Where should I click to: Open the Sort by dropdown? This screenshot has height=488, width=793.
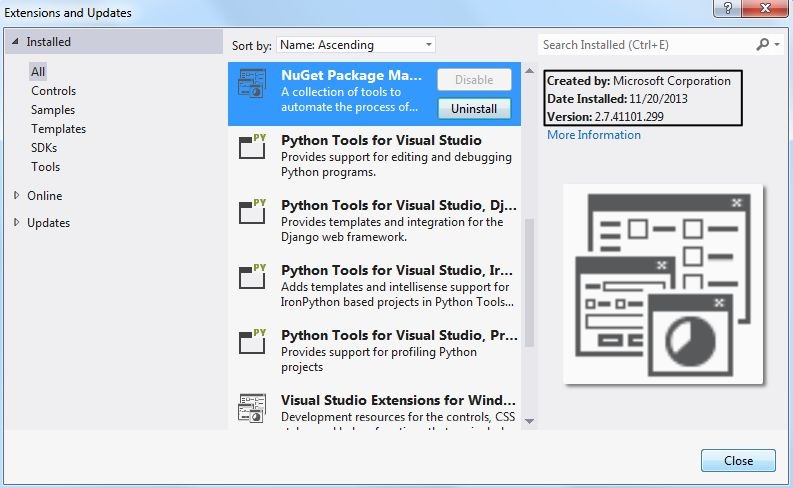(x=356, y=45)
